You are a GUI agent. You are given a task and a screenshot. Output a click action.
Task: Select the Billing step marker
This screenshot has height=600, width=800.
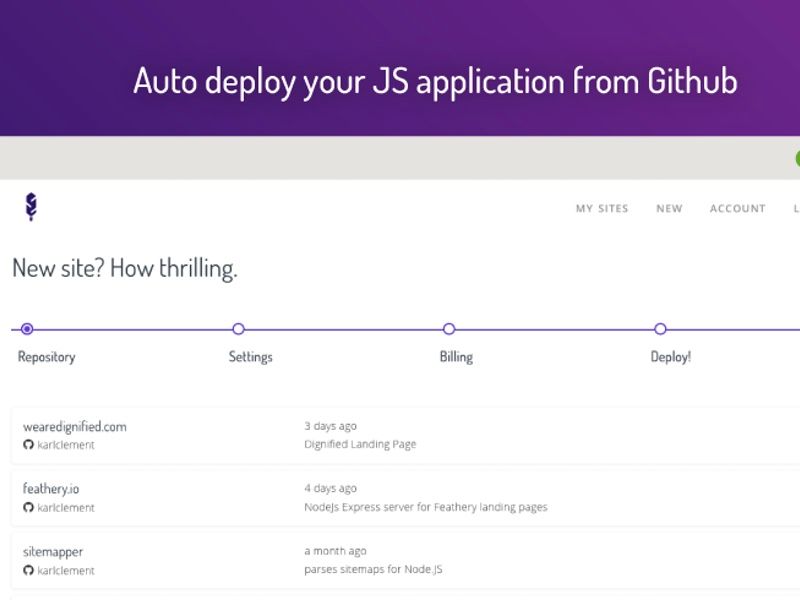point(449,329)
